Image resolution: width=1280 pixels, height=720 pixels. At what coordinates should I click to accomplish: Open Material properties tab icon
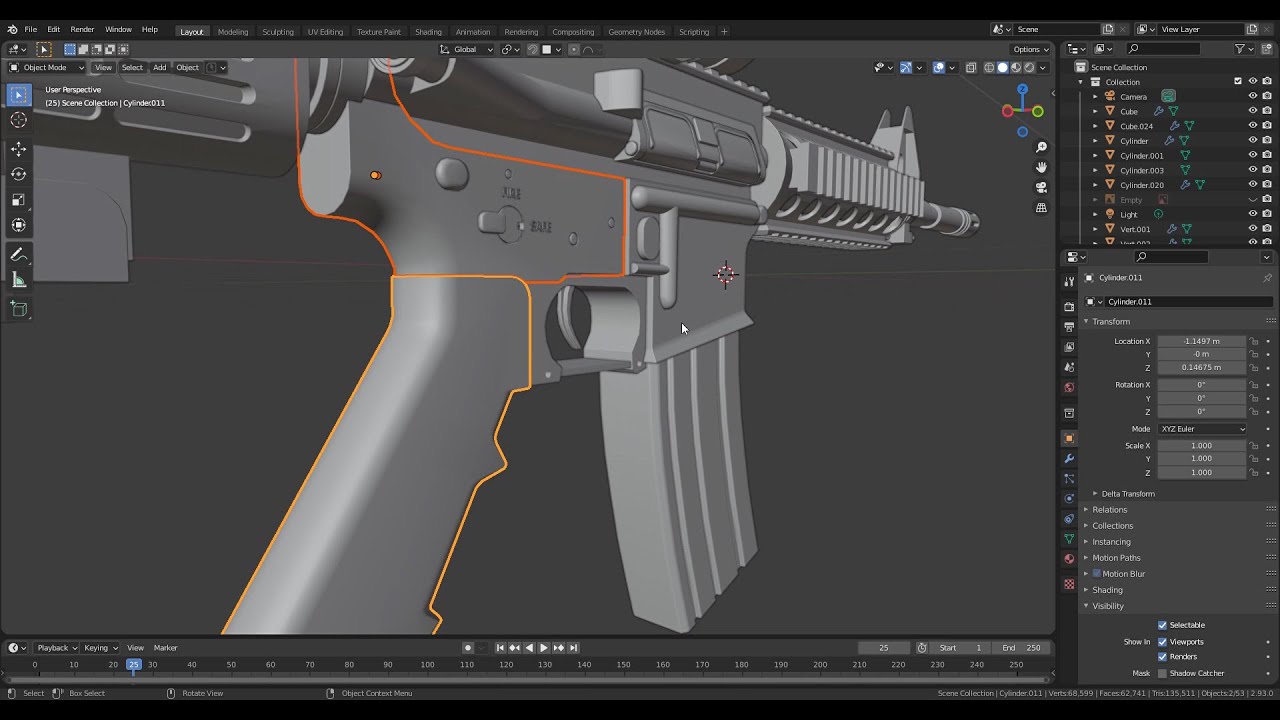1069,558
